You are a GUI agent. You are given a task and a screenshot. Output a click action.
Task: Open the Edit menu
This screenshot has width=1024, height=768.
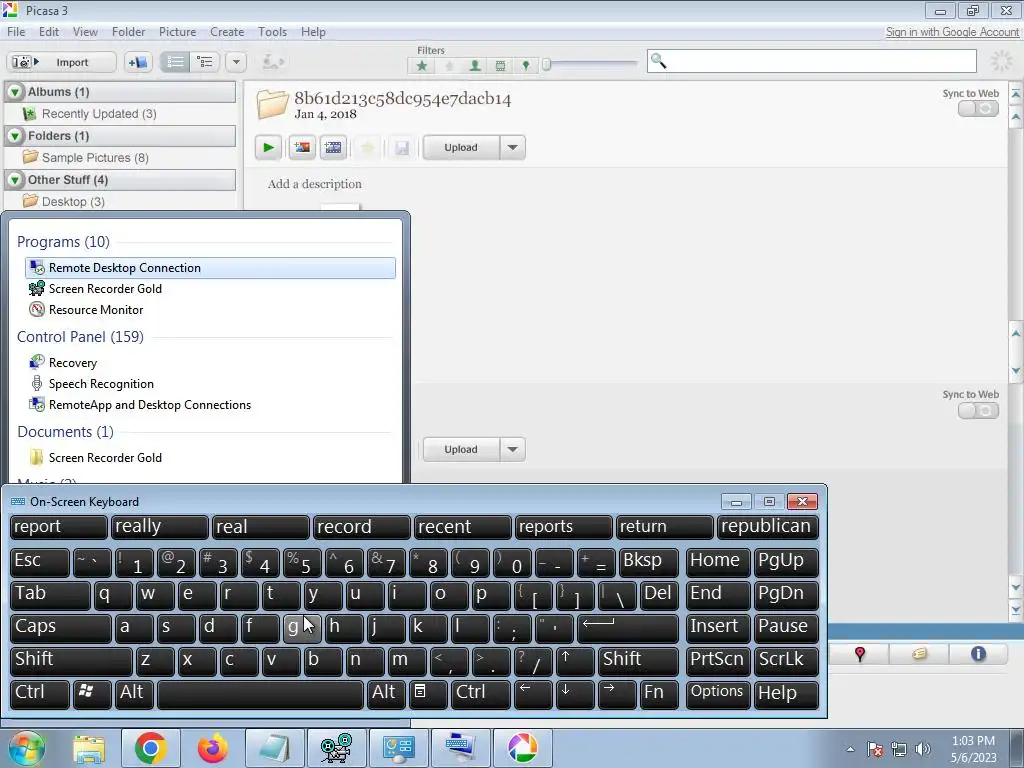tap(48, 32)
